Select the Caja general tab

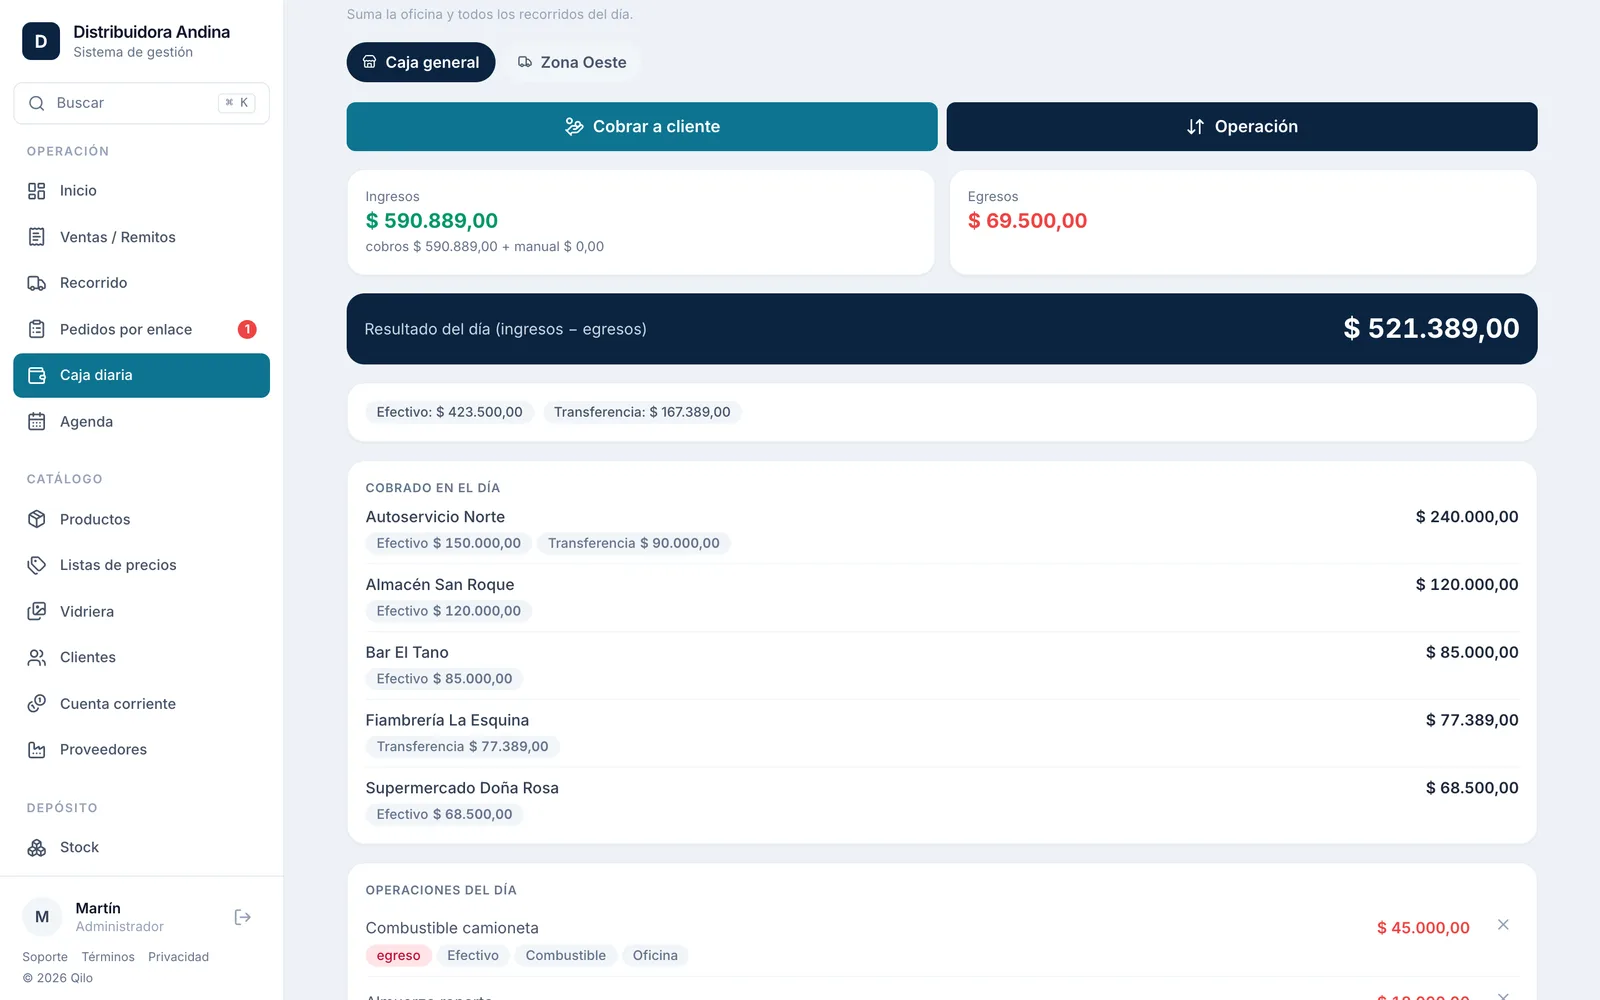[421, 62]
